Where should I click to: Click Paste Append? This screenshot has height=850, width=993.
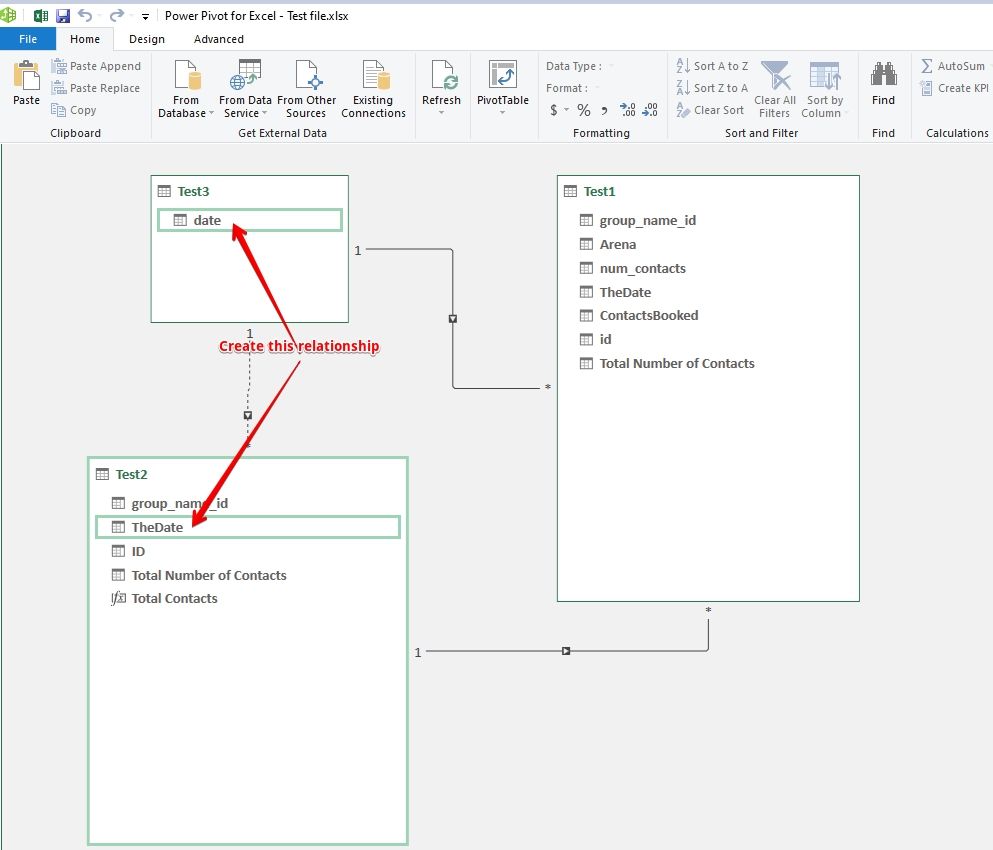(x=96, y=66)
